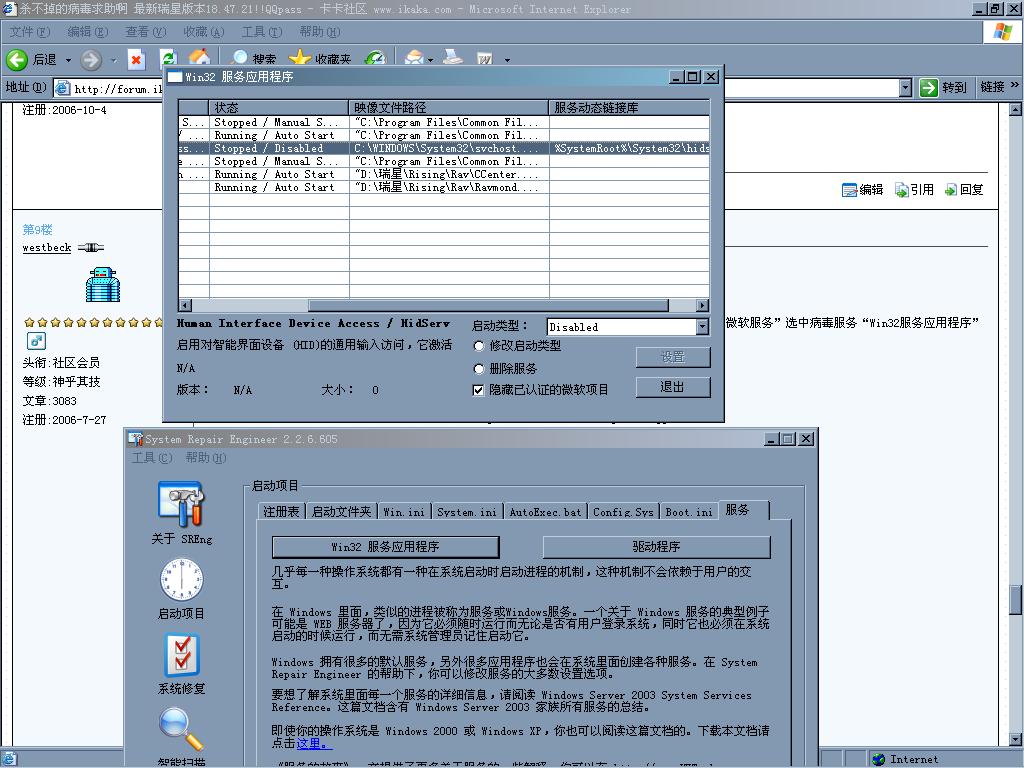1024x768 pixels.
Task: Click the green Go (转到) arrow icon
Action: point(928,88)
